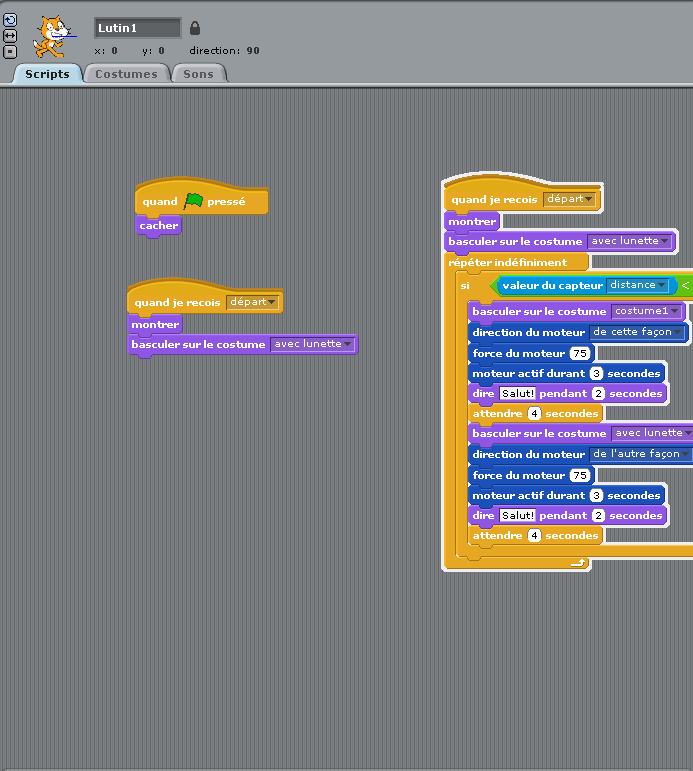Edit the 75 field under 'de cette façon'
693x771 pixels.
coord(580,354)
